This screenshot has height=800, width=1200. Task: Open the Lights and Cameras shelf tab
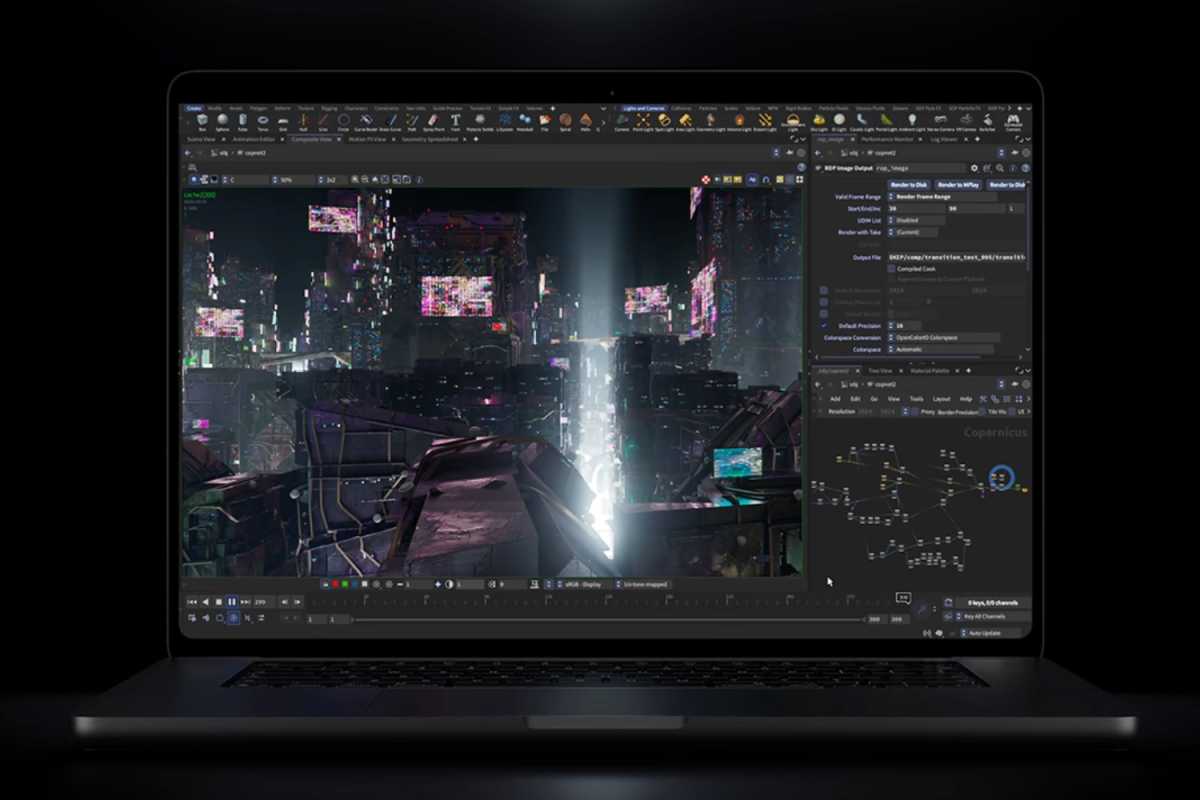644,108
